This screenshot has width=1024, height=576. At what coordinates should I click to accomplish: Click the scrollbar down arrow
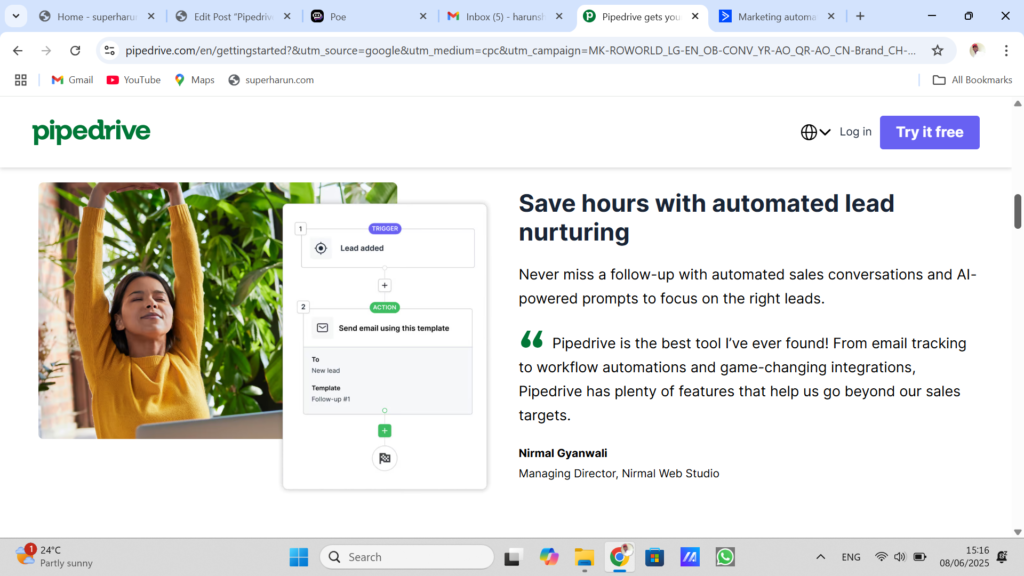pyautogui.click(x=1017, y=532)
